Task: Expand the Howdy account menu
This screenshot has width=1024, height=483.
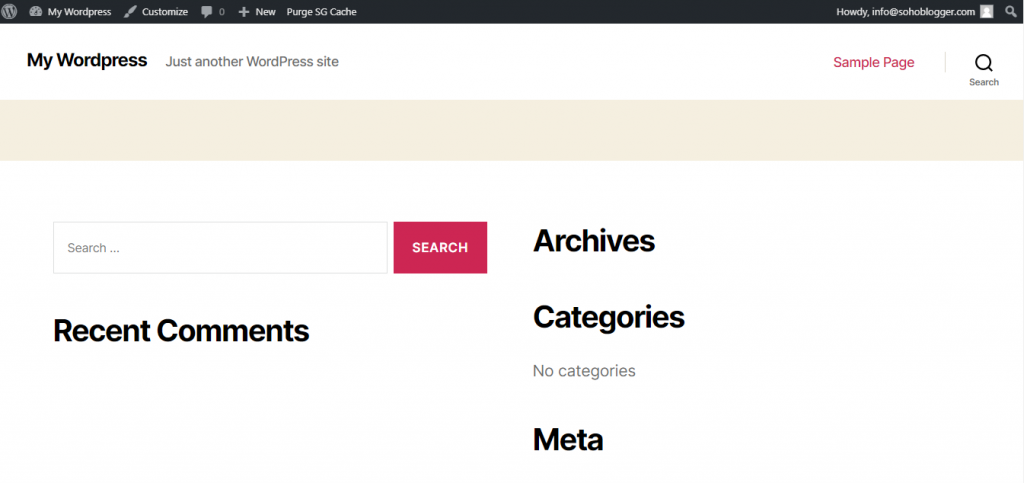Action: 905,12
